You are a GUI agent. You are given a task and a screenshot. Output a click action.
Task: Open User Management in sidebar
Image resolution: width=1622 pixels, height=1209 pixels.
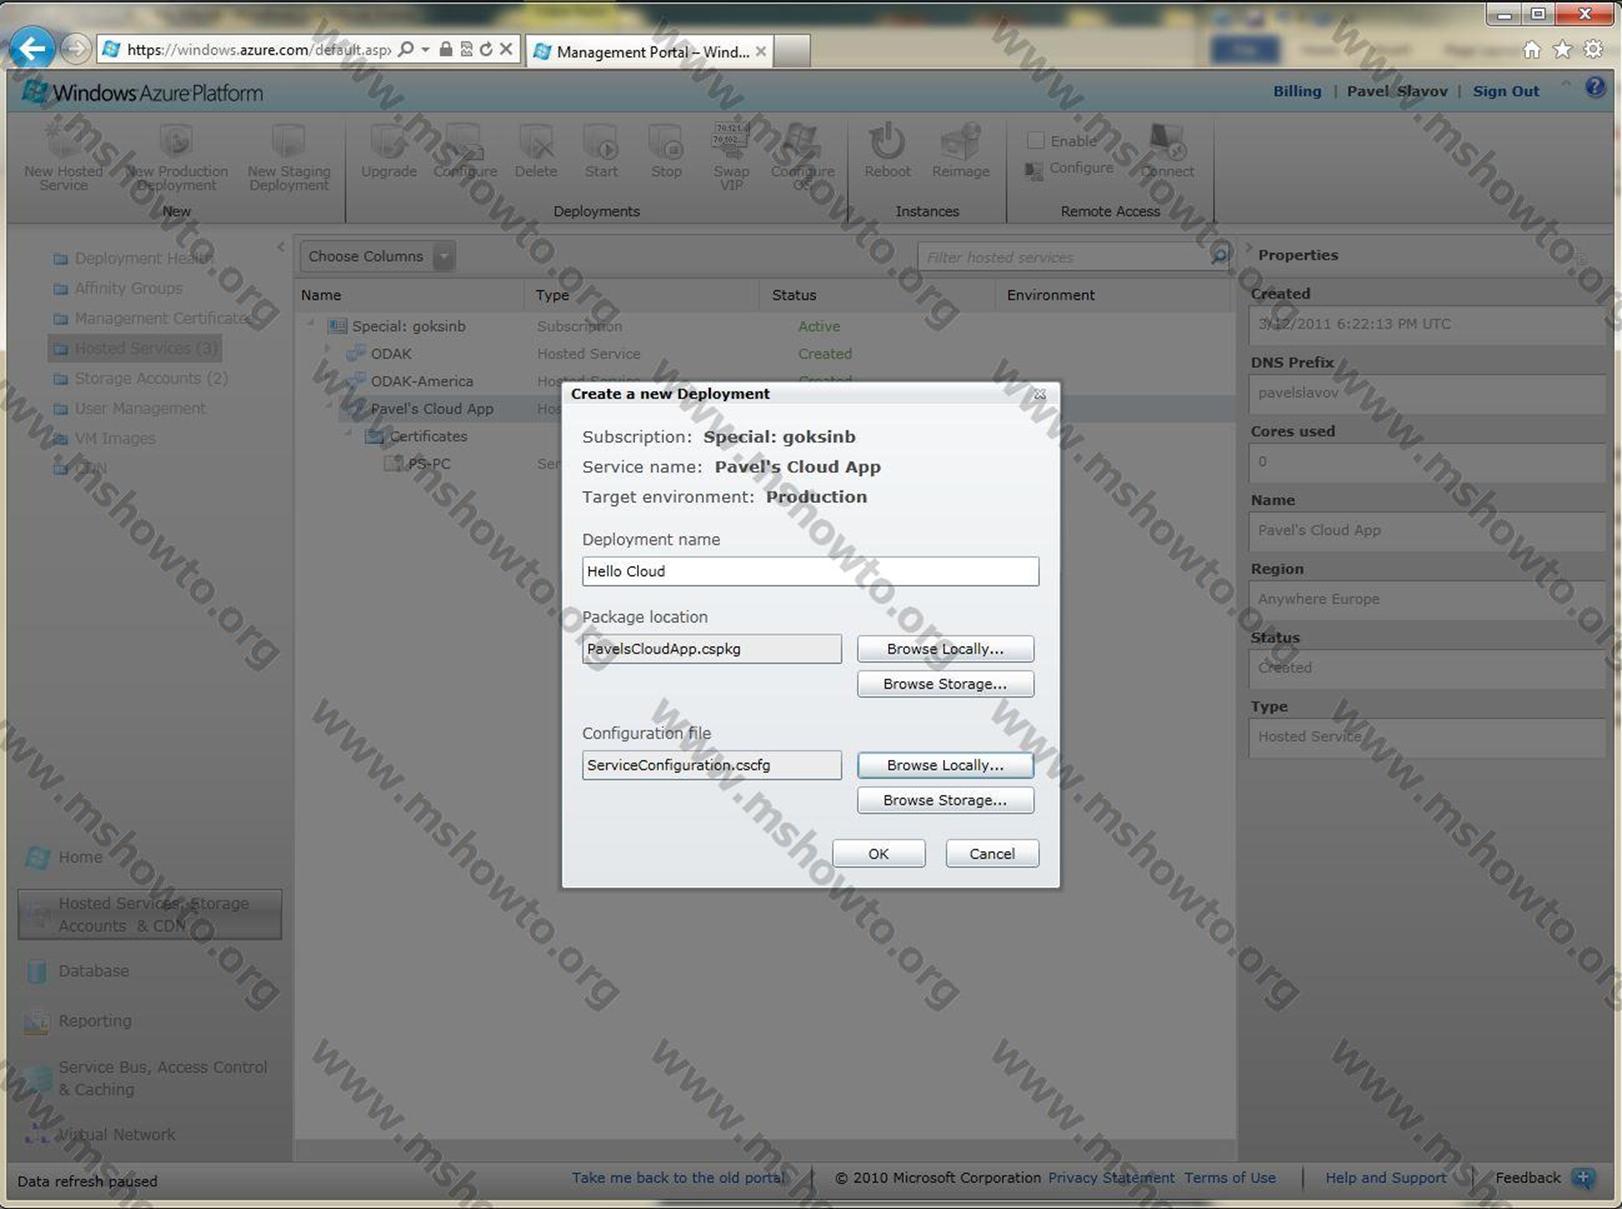(x=129, y=408)
